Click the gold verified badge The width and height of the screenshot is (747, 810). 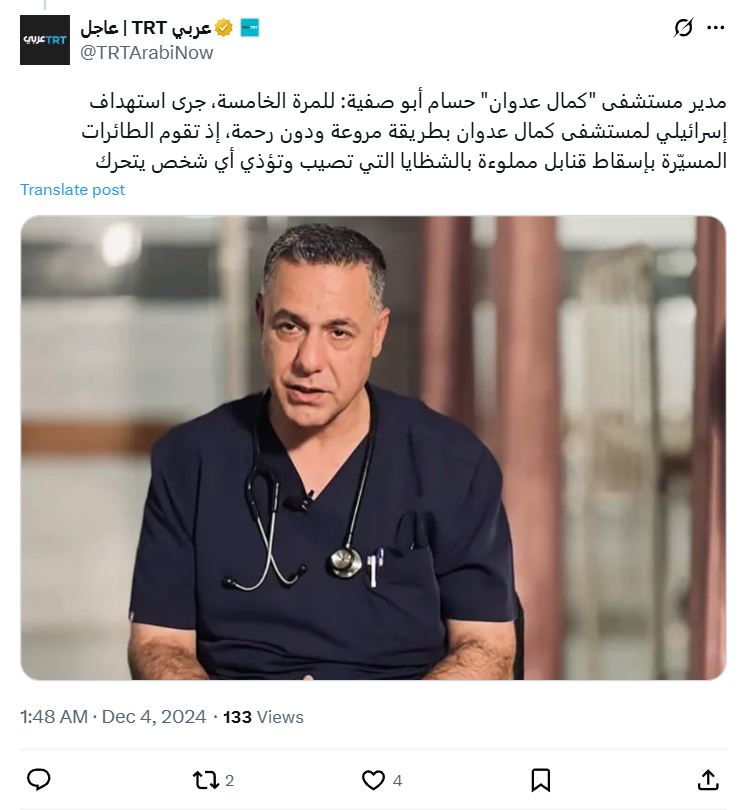[x=223, y=27]
